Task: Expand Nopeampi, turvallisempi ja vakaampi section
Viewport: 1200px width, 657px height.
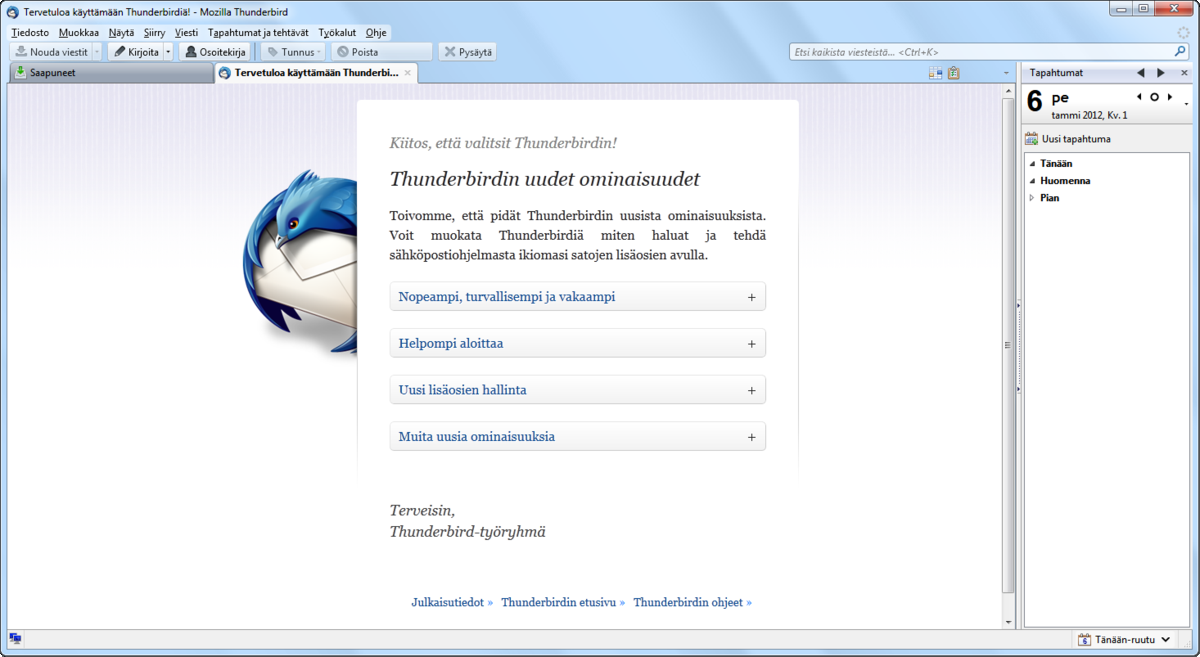Action: coord(578,297)
